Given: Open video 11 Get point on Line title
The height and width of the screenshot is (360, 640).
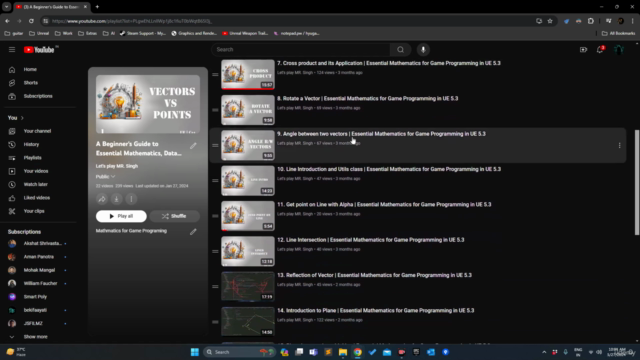Looking at the screenshot, I should point(384,204).
